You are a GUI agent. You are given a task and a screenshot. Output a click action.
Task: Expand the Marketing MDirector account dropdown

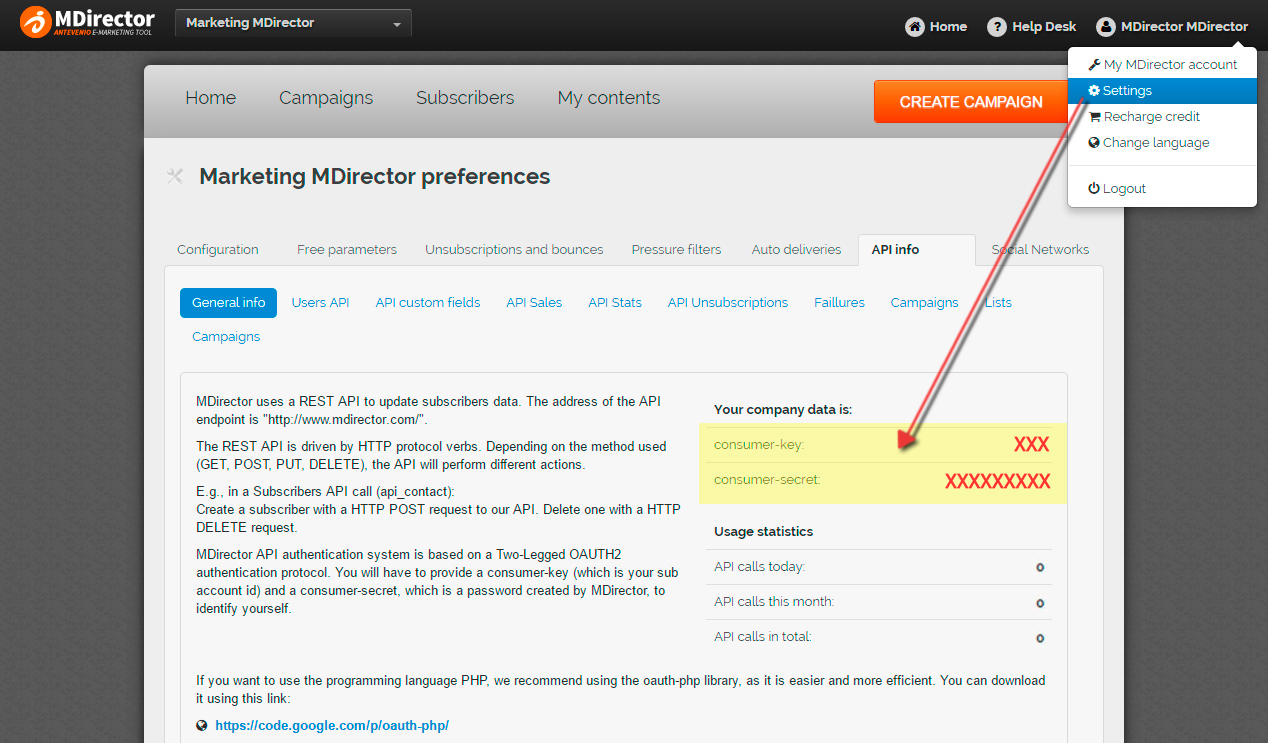pyautogui.click(x=293, y=23)
